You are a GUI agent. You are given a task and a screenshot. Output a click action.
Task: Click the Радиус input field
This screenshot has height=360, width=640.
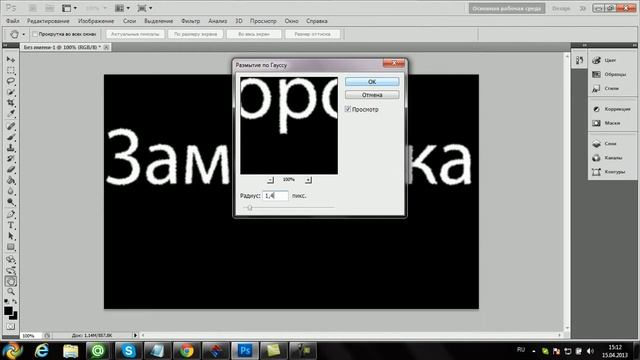[276, 196]
